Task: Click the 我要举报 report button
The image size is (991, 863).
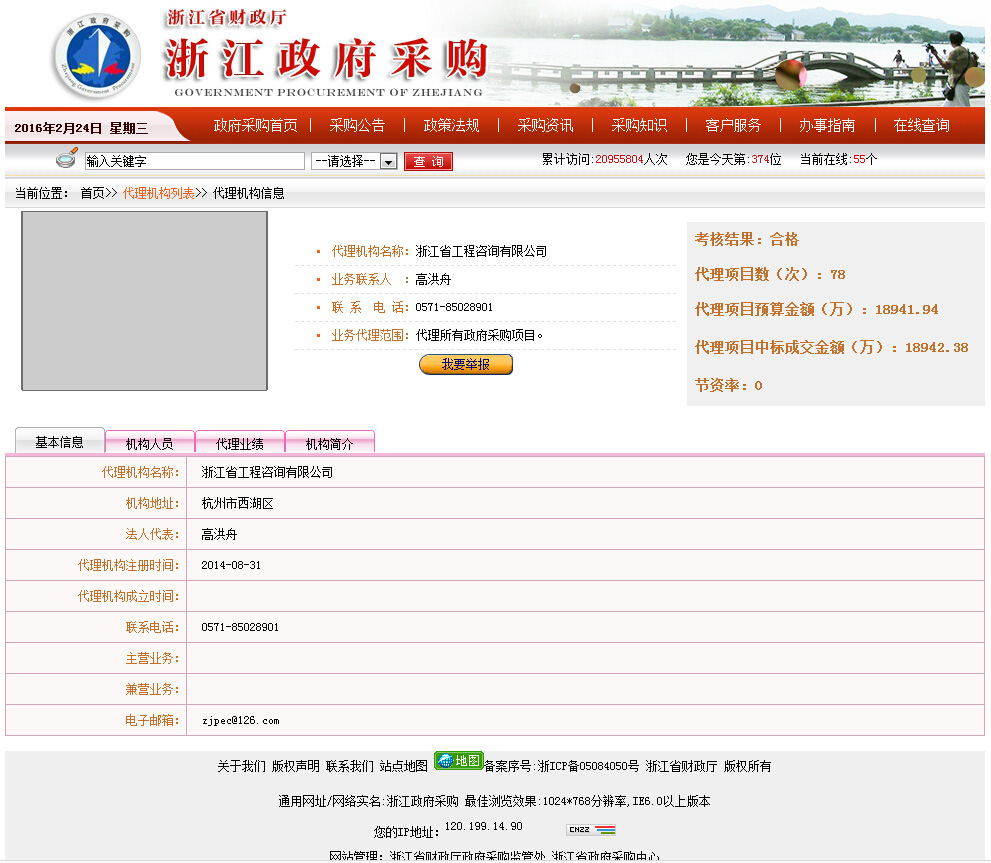Action: click(465, 365)
